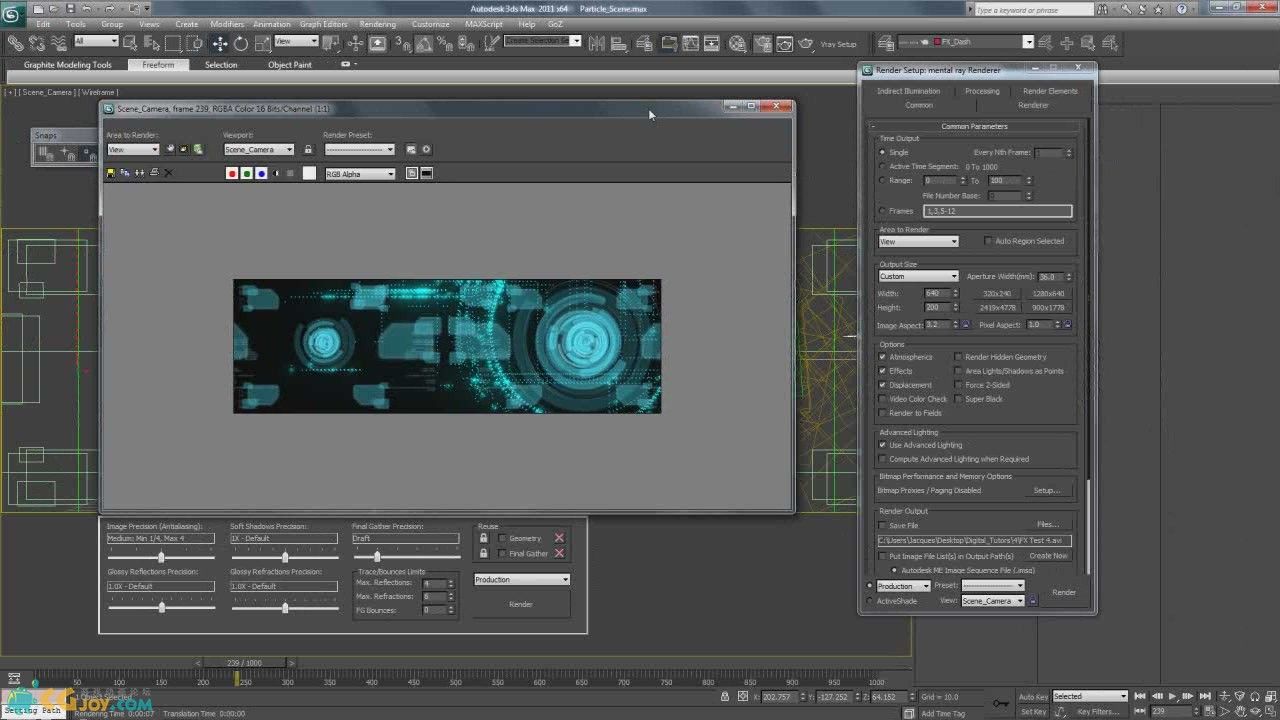This screenshot has height=720, width=1280.
Task: Switch to the Render Elements tab
Action: (x=1050, y=91)
